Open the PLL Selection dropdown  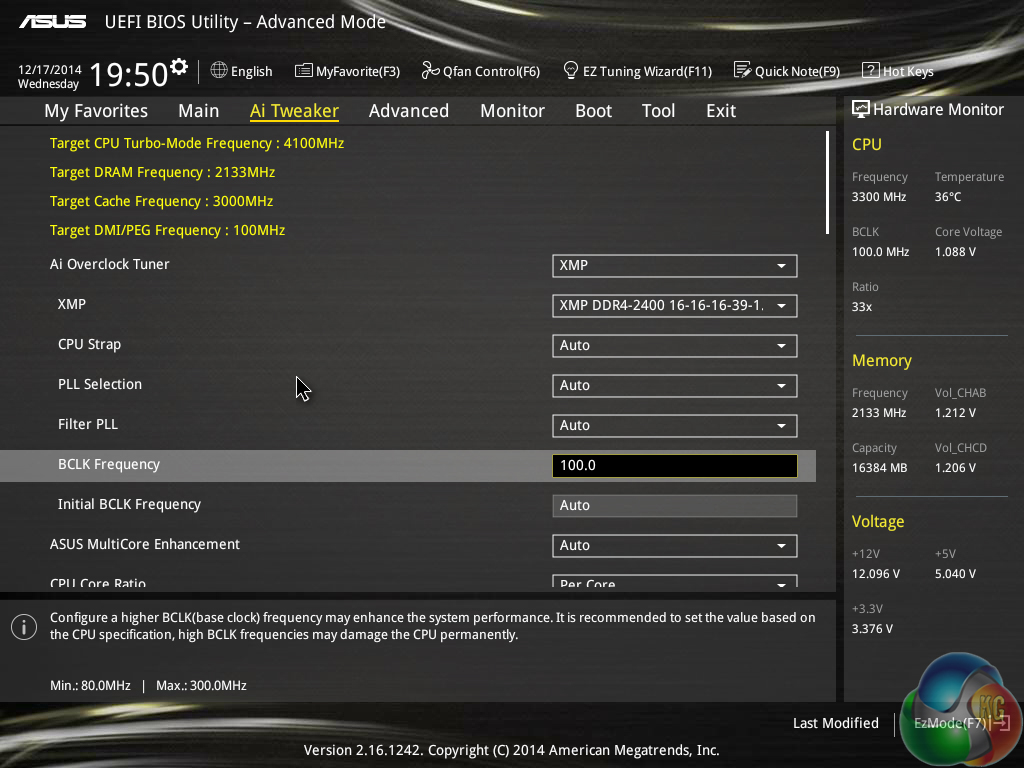675,385
